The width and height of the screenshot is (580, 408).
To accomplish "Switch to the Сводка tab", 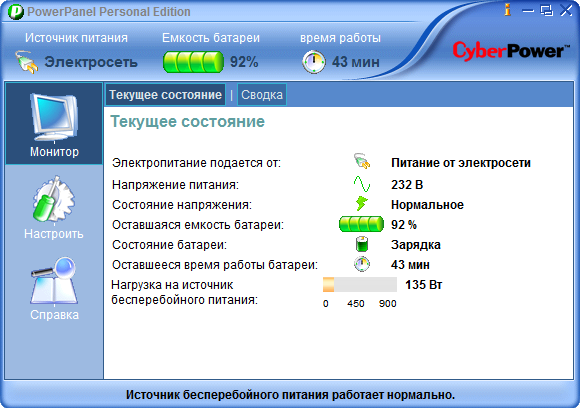I will [262, 95].
